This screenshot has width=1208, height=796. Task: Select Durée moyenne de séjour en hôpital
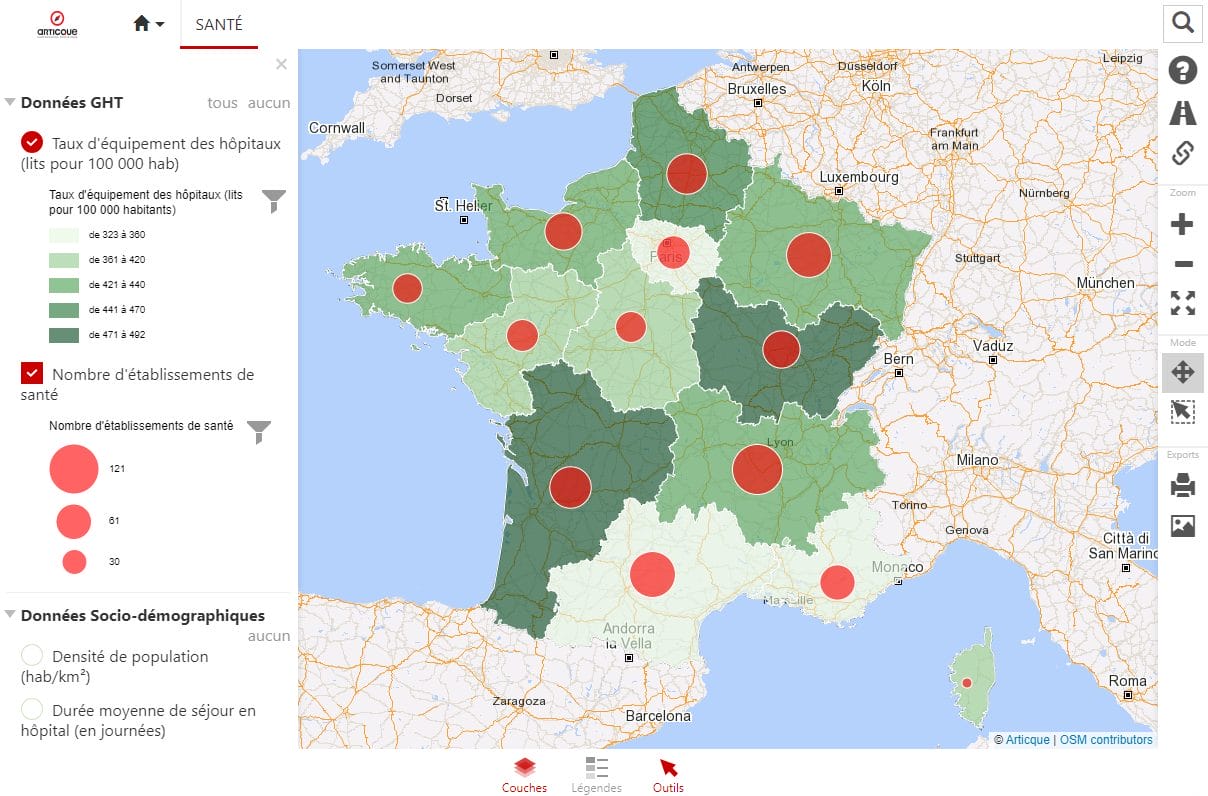pyautogui.click(x=30, y=710)
